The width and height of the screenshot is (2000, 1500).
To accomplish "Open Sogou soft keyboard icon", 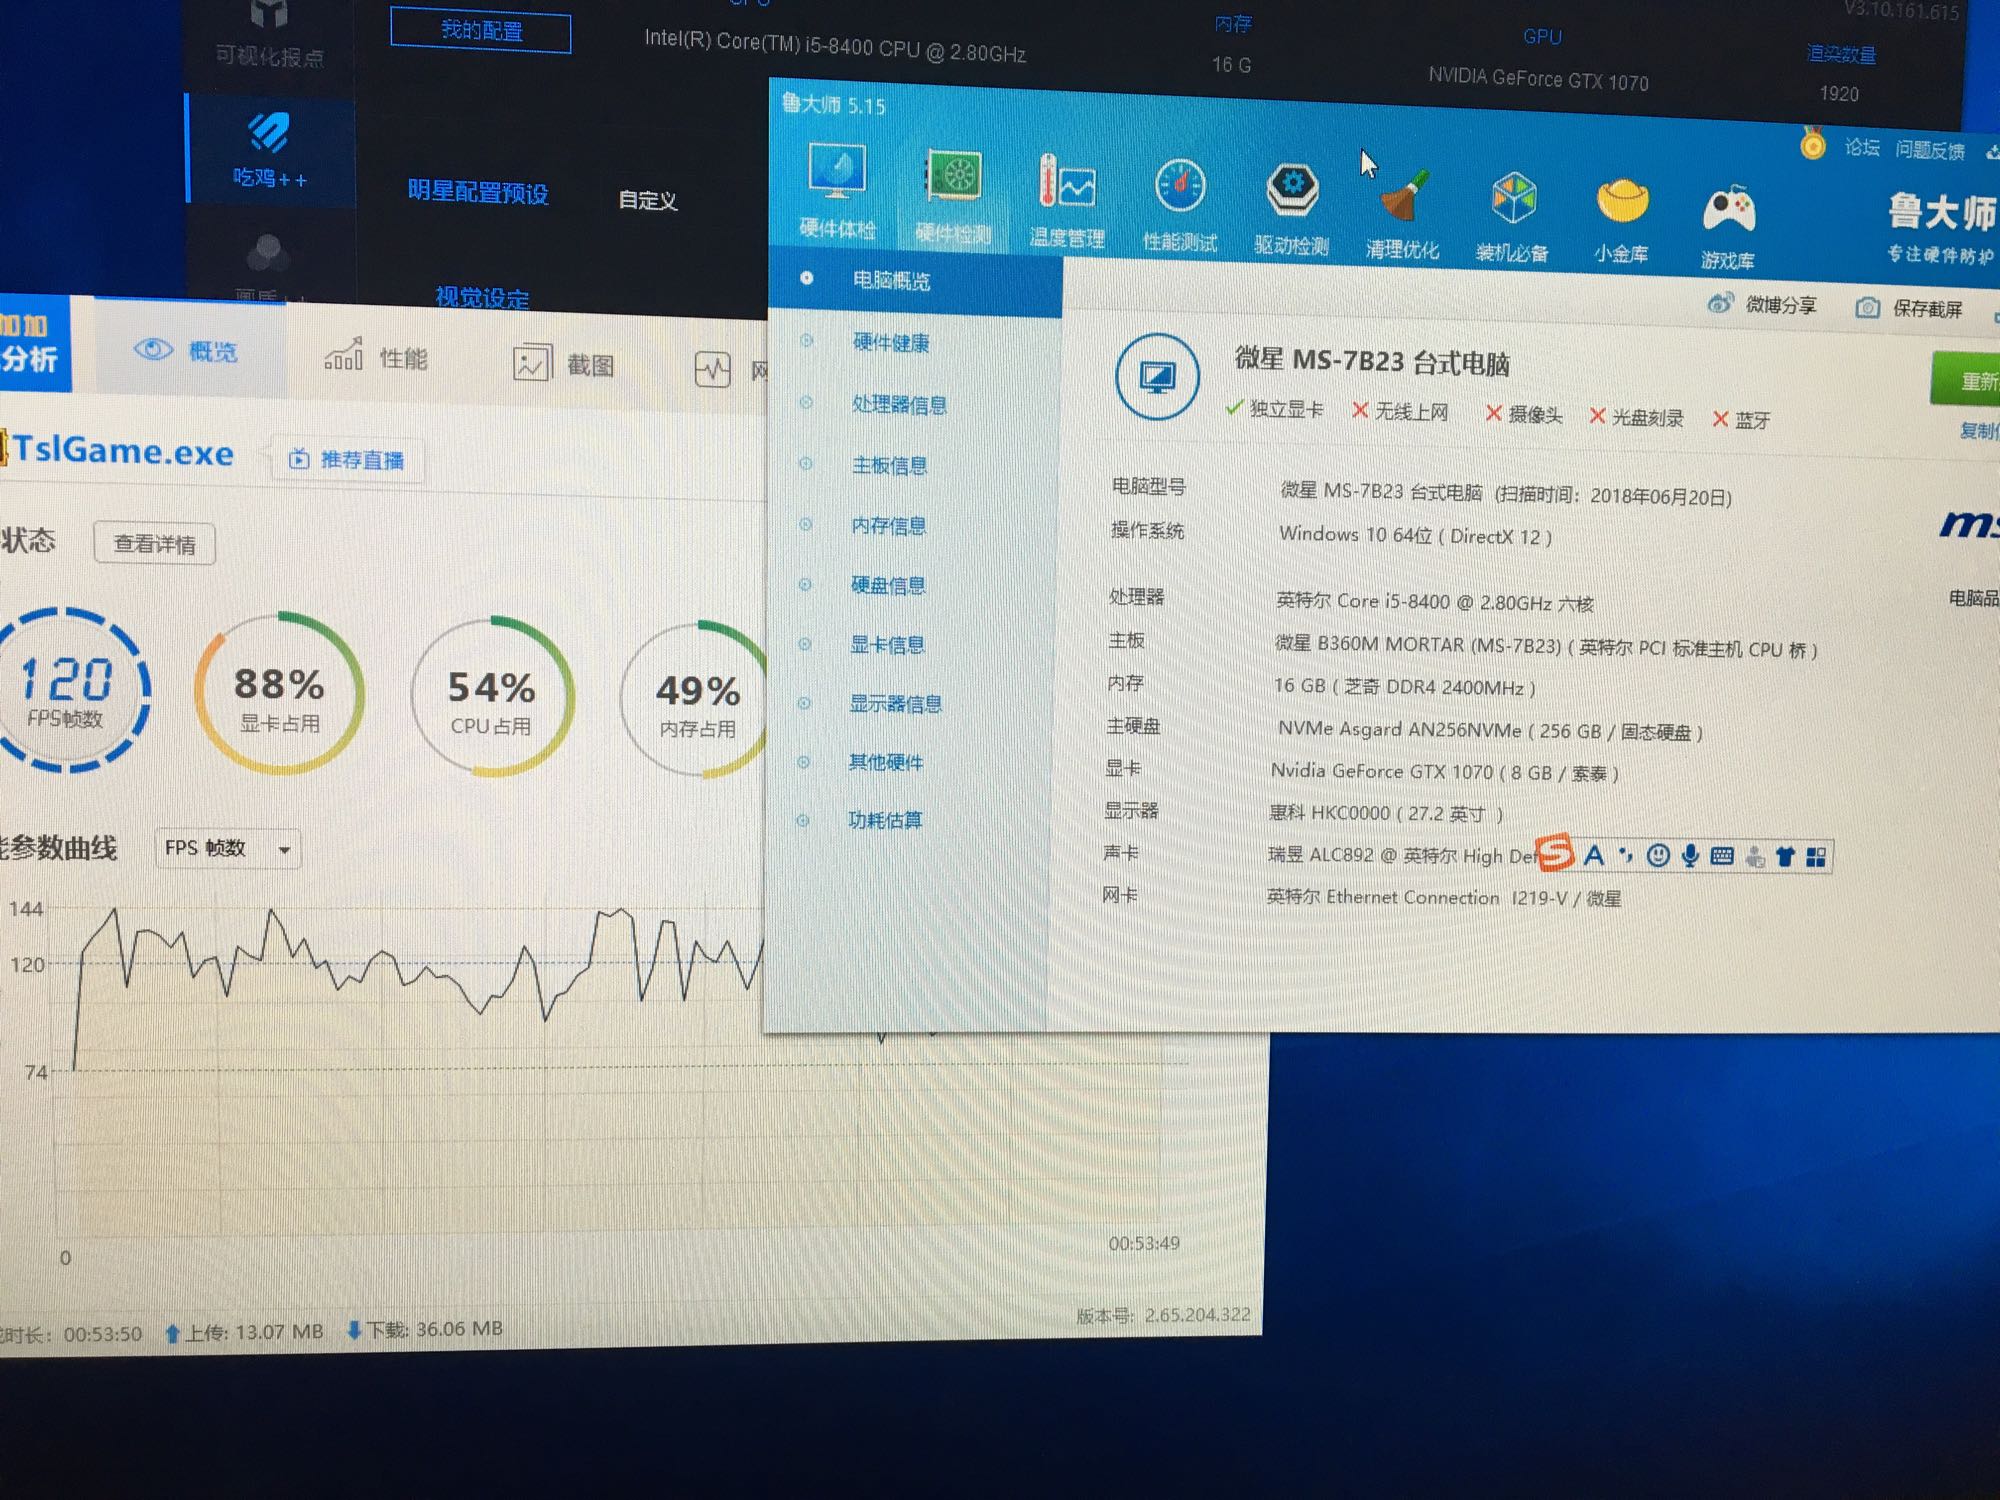I will pyautogui.click(x=1722, y=856).
